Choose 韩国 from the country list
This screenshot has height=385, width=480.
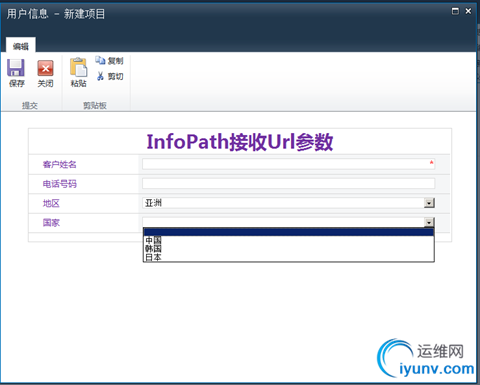pos(289,248)
